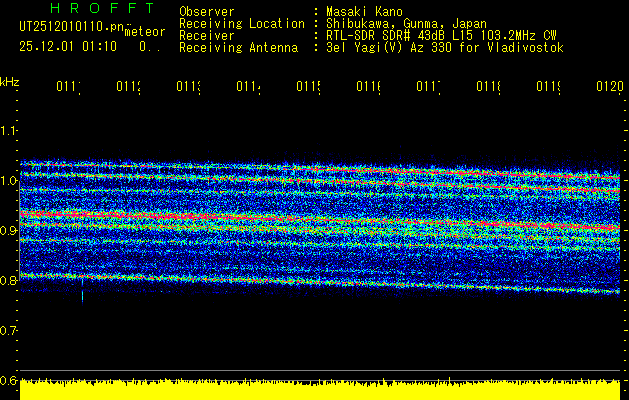Click the 0115 time marker
Viewport: 629px width, 400px height.
pyautogui.click(x=309, y=87)
